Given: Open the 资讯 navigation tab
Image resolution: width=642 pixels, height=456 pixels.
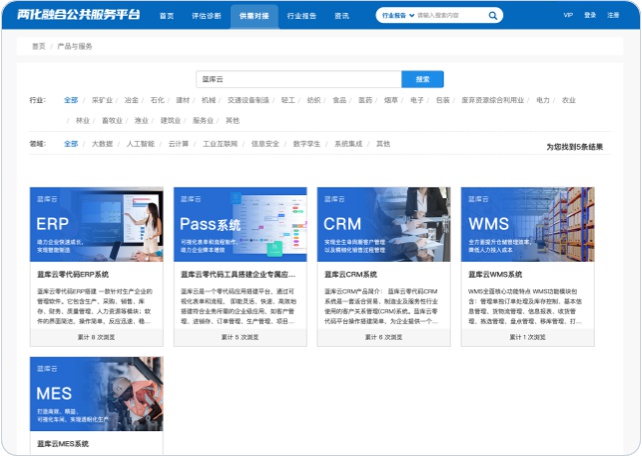Looking at the screenshot, I should click(x=341, y=16).
